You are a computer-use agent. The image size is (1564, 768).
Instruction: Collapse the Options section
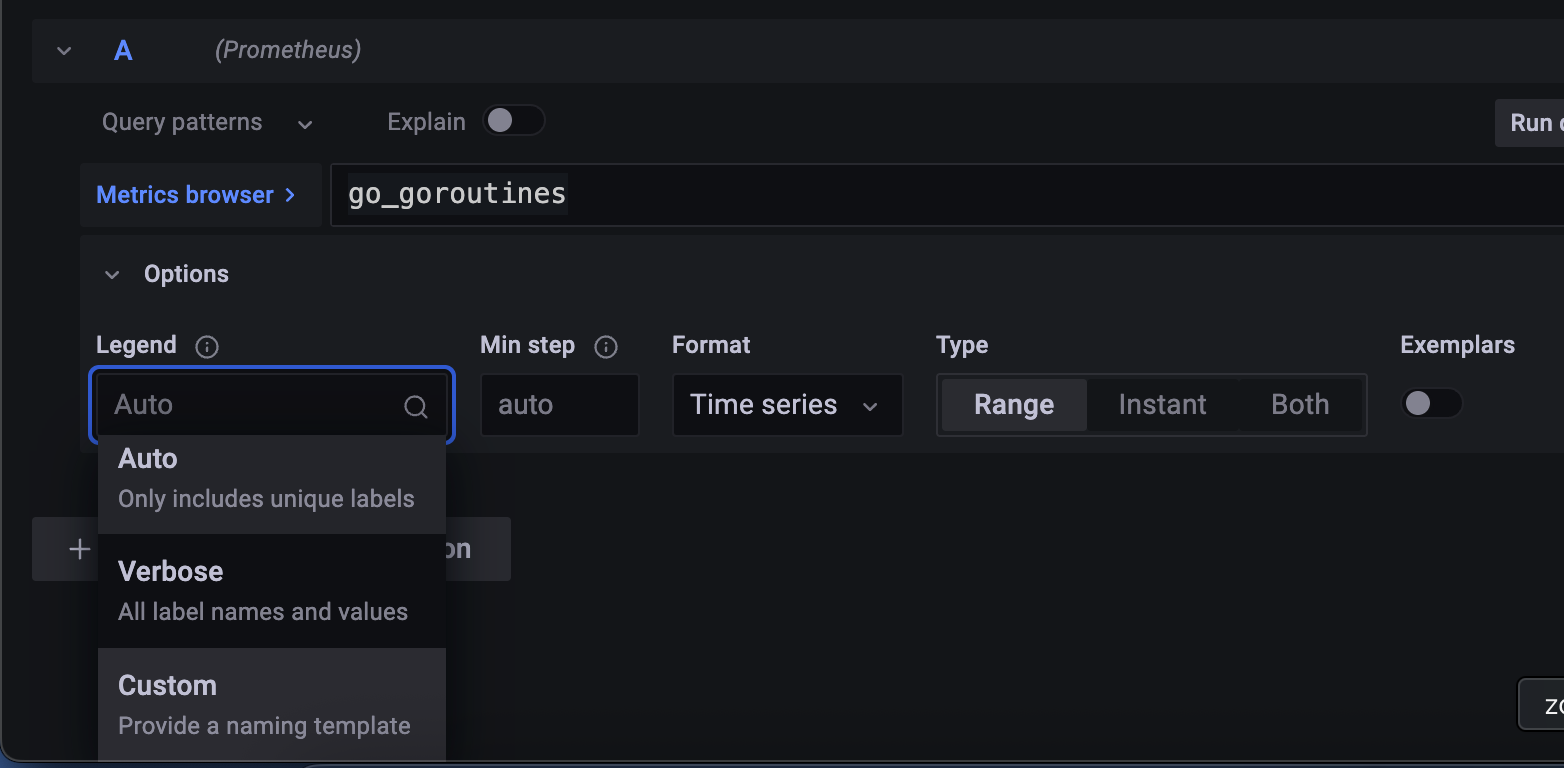[112, 274]
